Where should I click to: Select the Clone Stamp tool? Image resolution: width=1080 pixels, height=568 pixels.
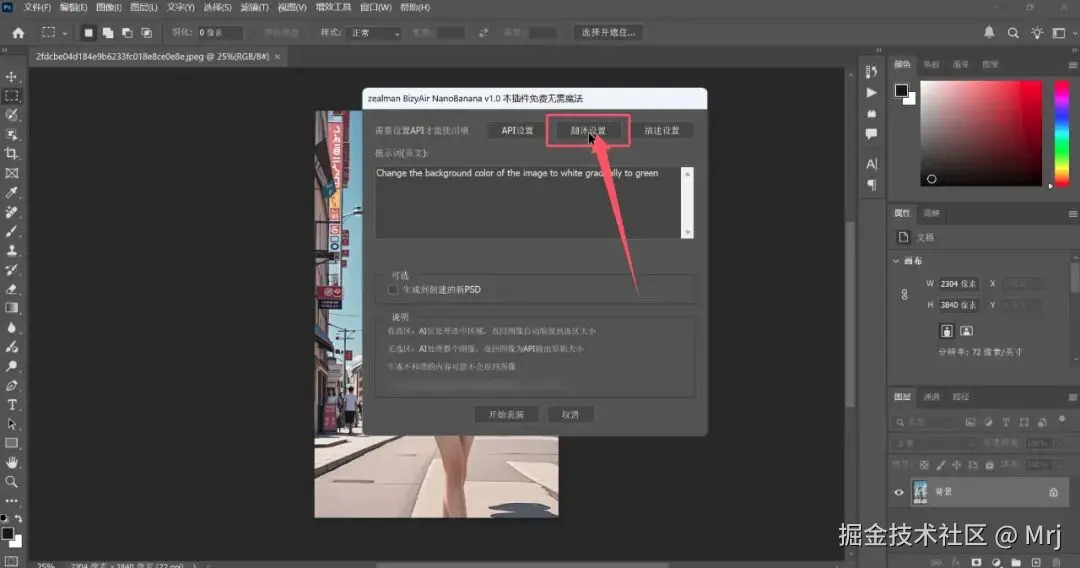point(12,251)
